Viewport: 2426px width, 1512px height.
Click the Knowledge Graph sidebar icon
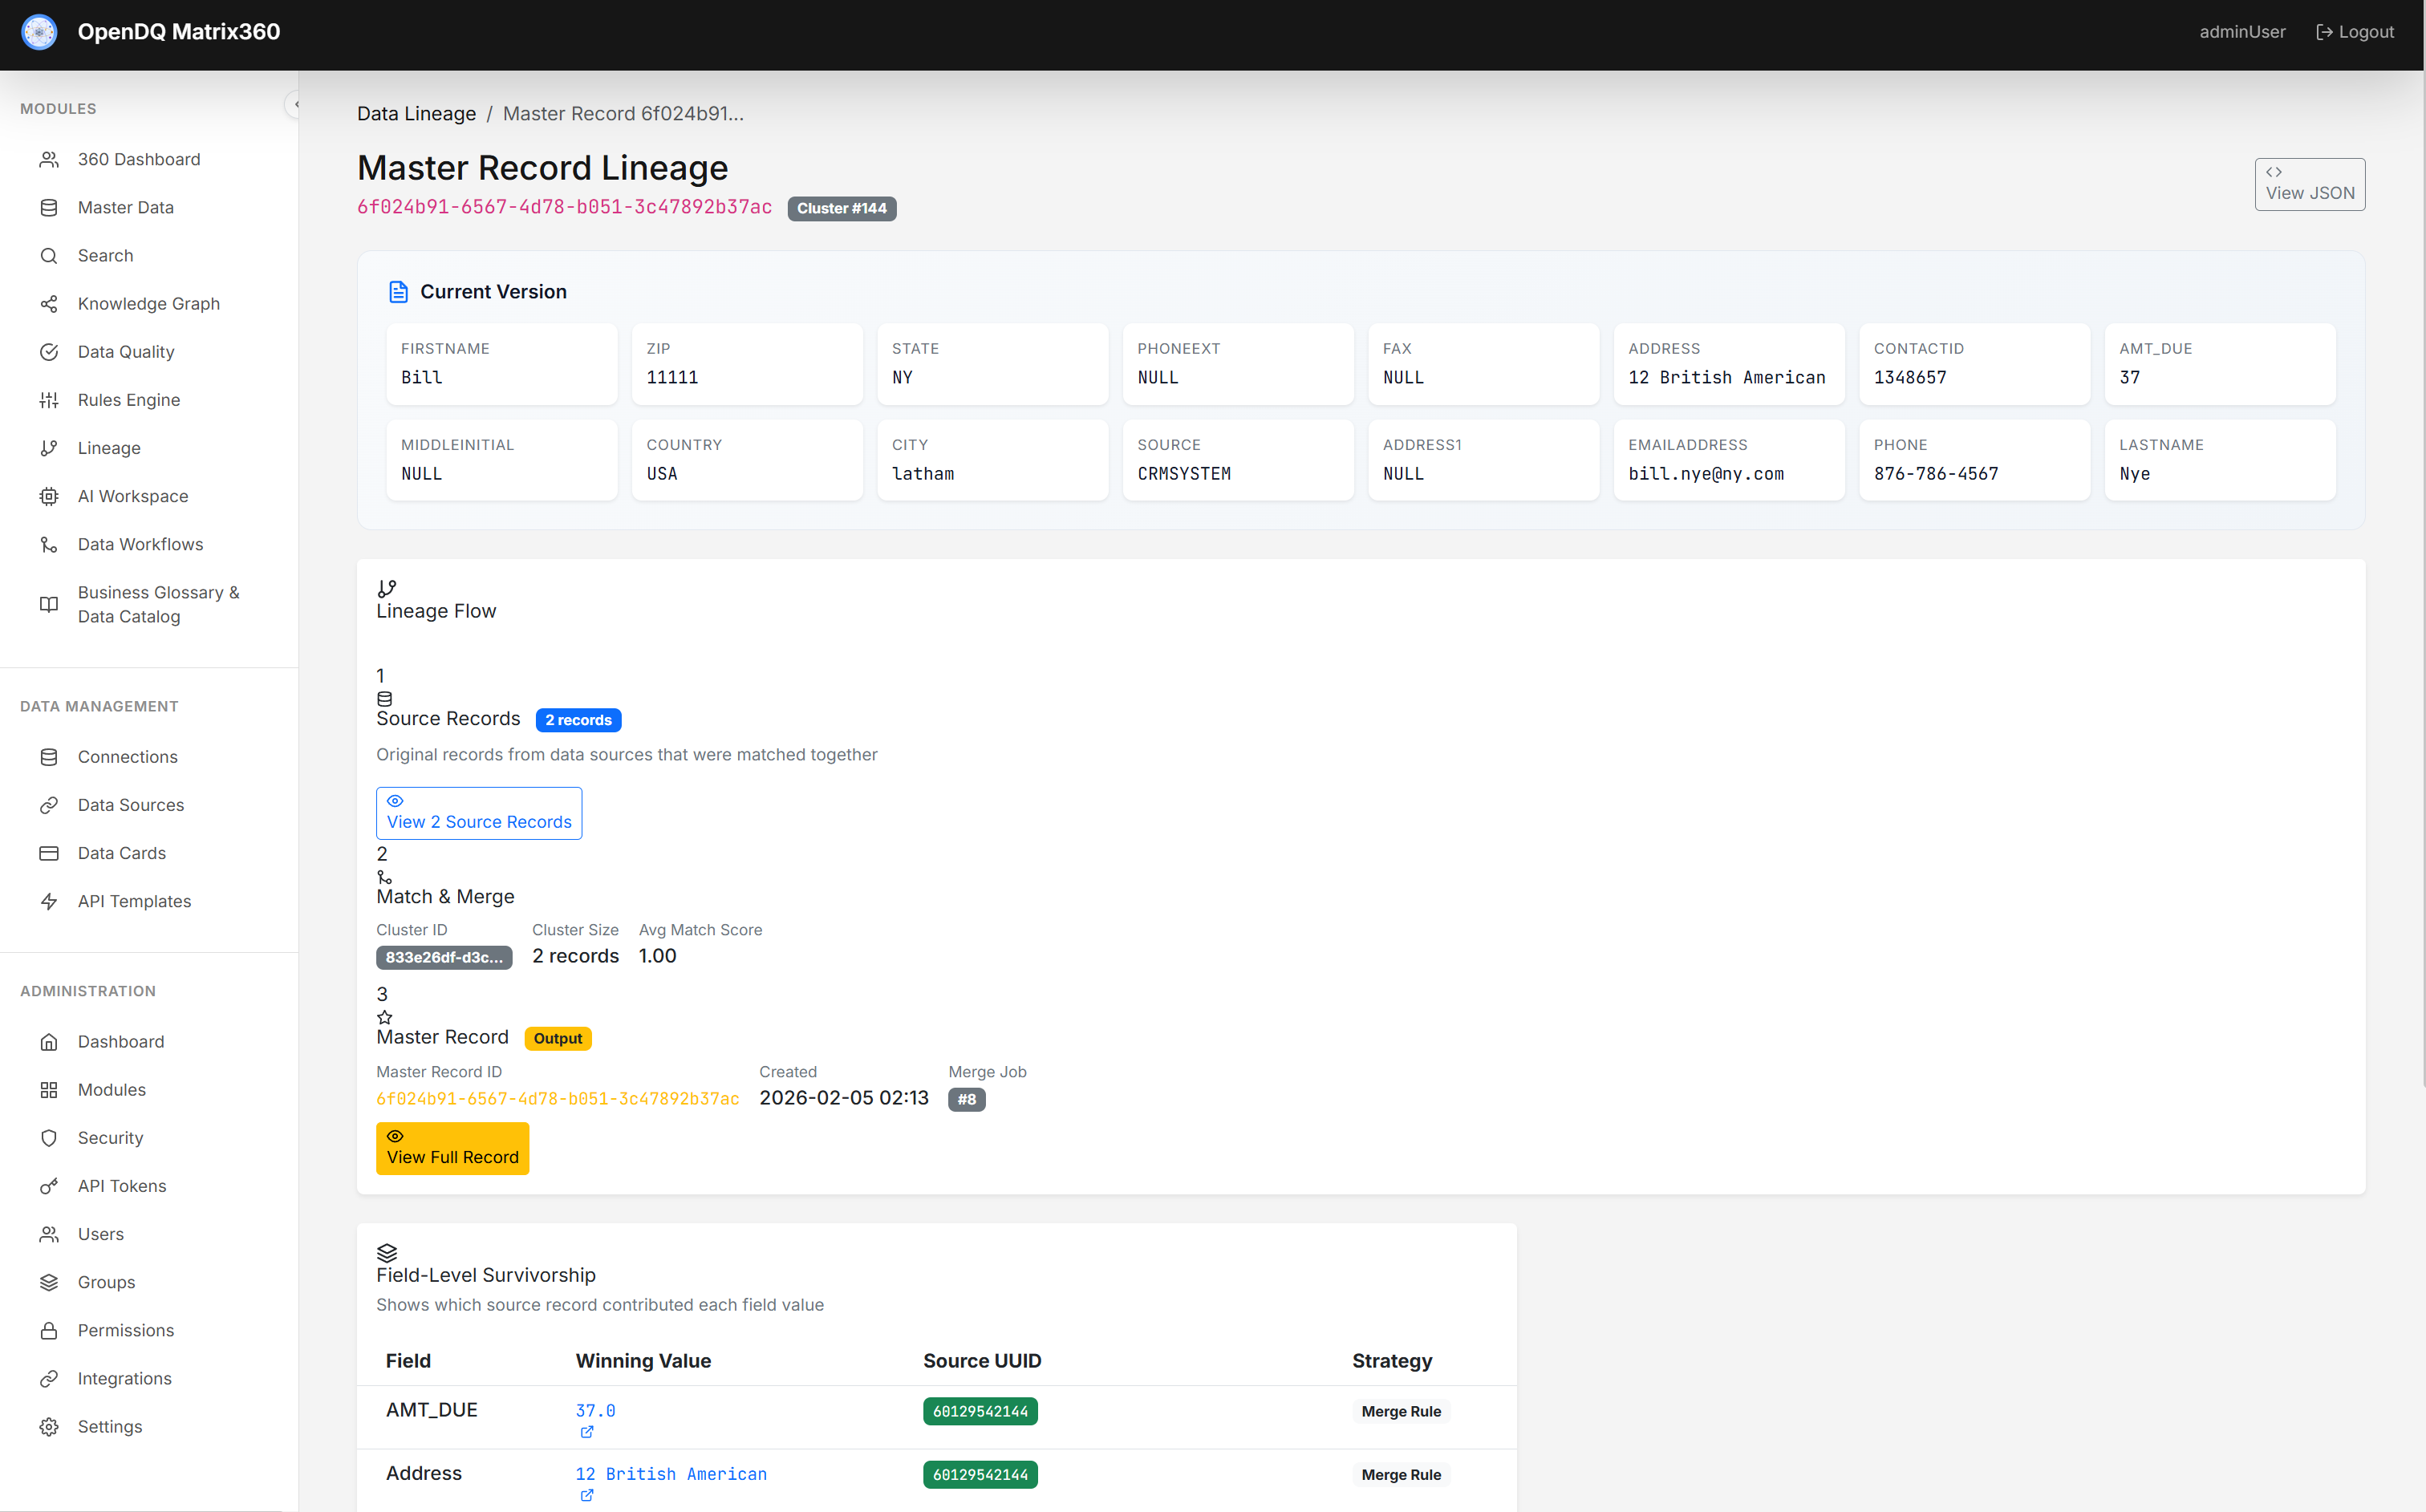48,304
